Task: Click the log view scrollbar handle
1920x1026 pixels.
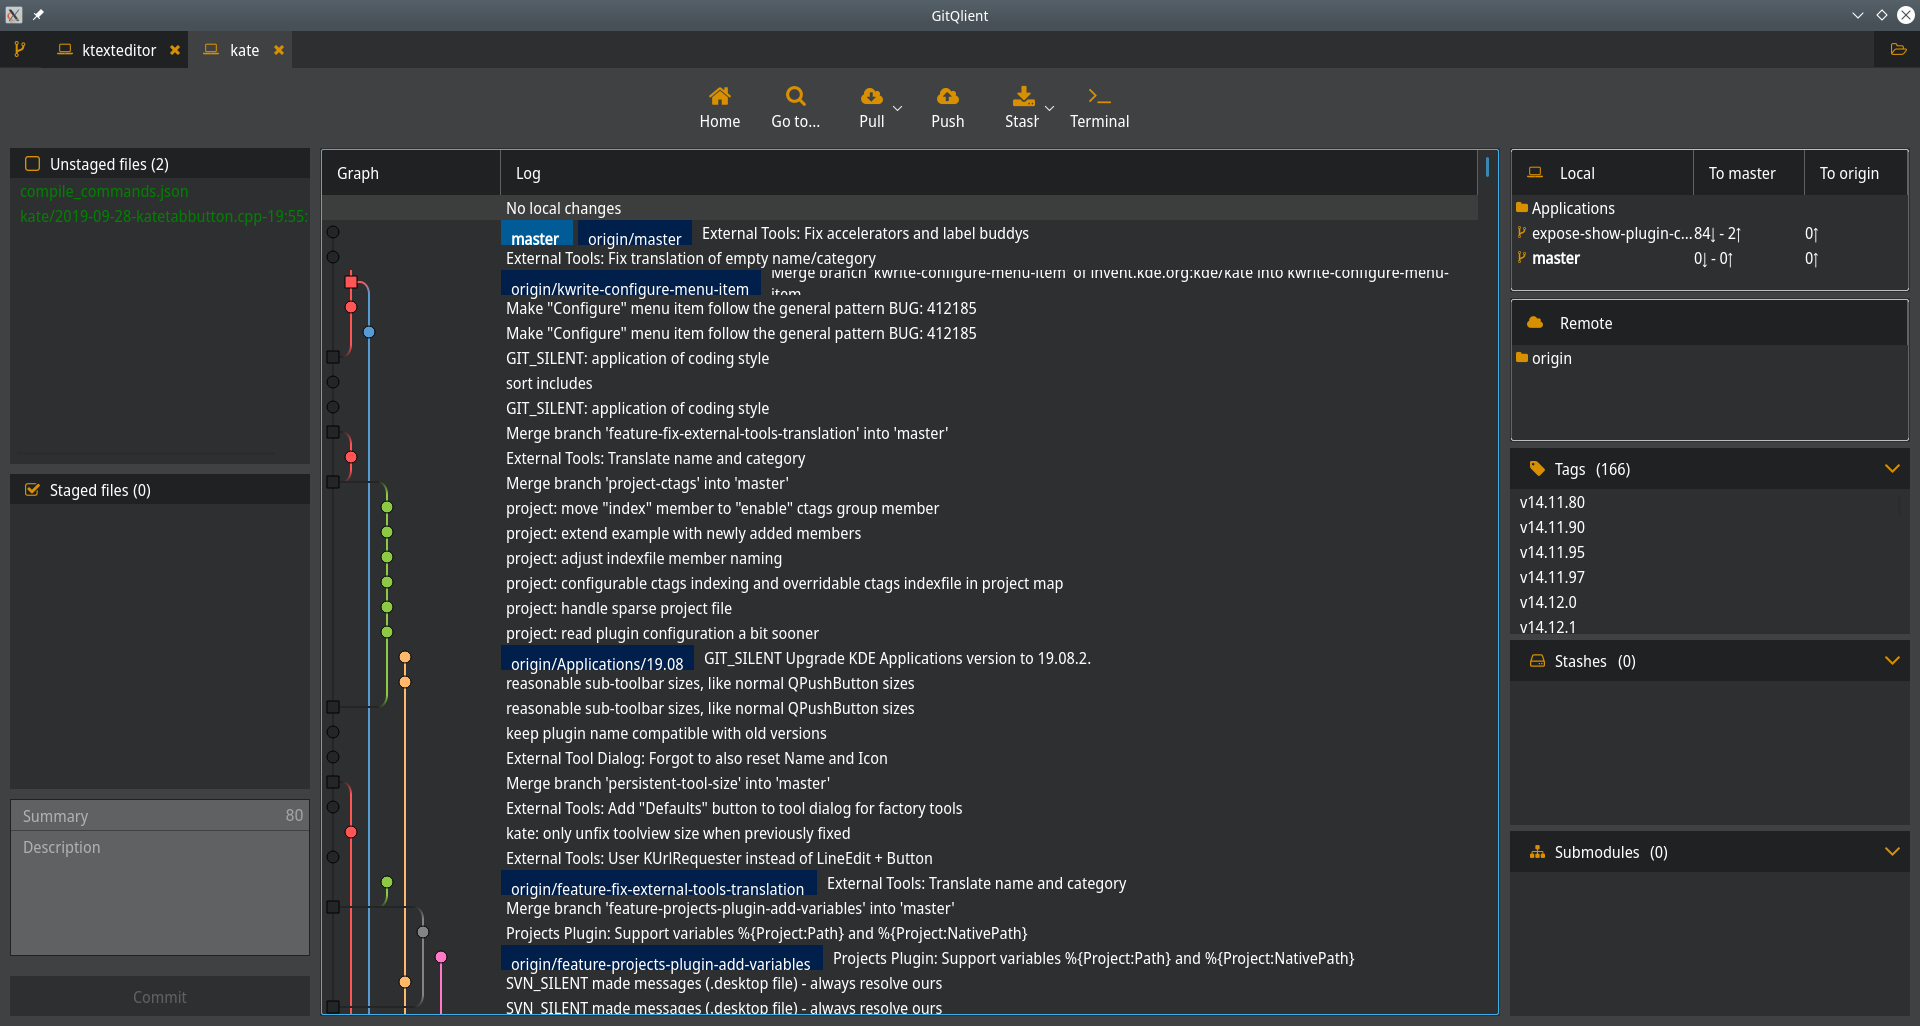Action: pos(1487,167)
